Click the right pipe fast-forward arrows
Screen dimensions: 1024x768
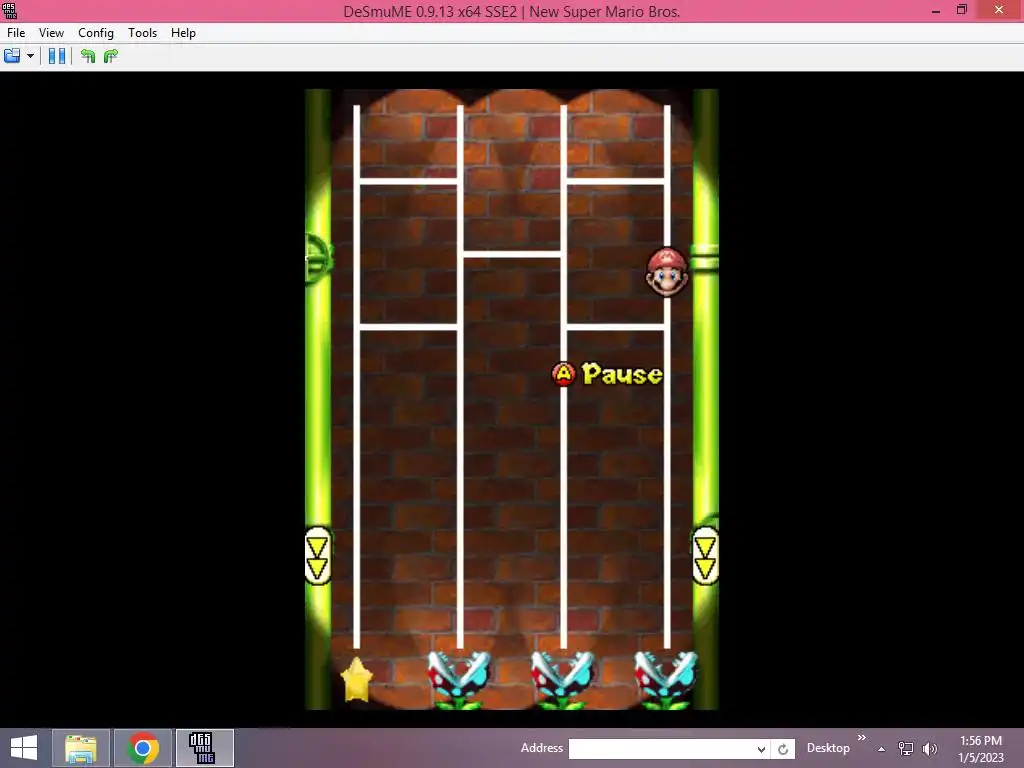[x=705, y=556]
